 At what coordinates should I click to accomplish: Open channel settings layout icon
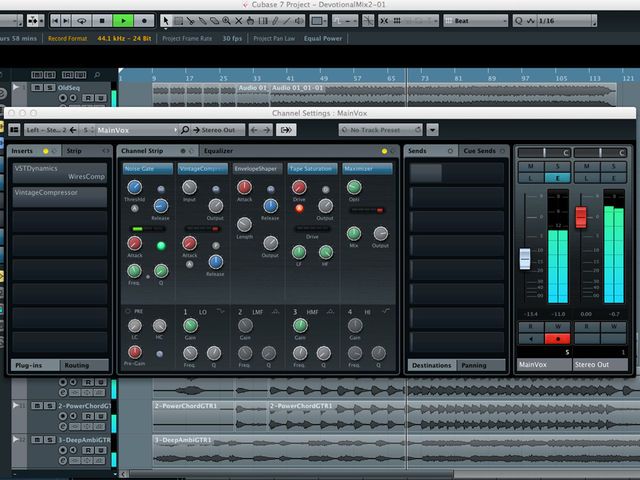pyautogui.click(x=14, y=130)
